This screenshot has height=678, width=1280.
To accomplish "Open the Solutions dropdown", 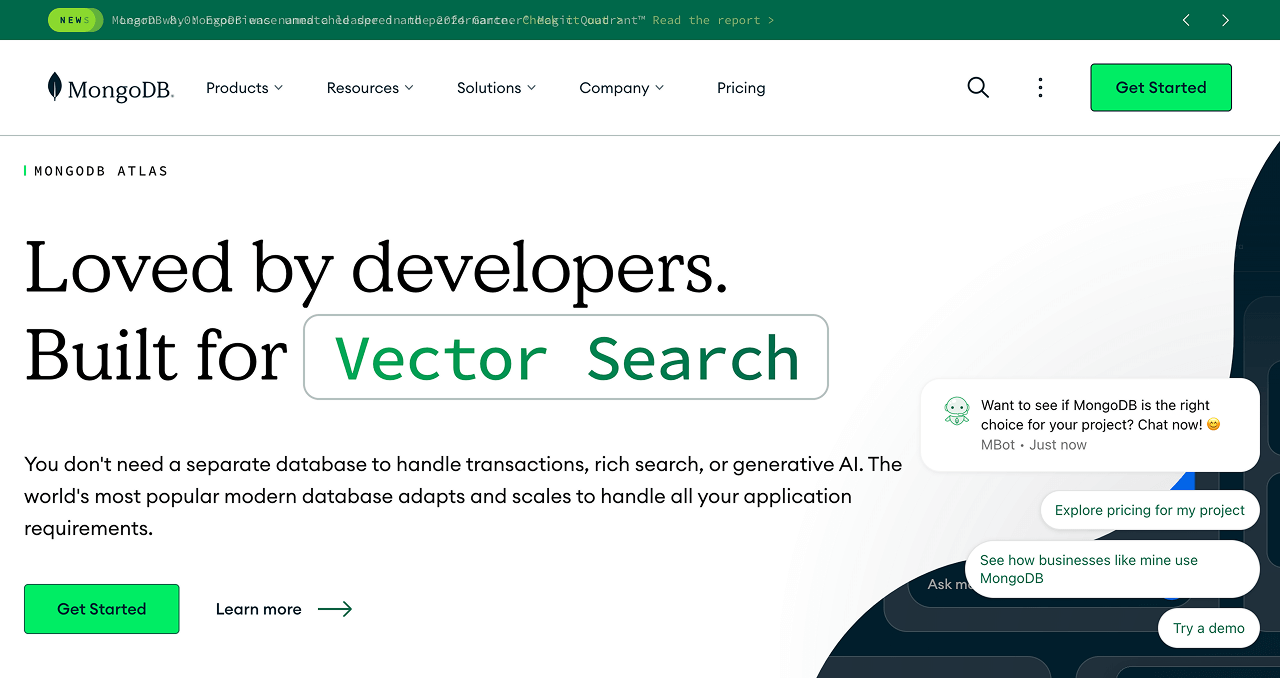I will (x=496, y=88).
